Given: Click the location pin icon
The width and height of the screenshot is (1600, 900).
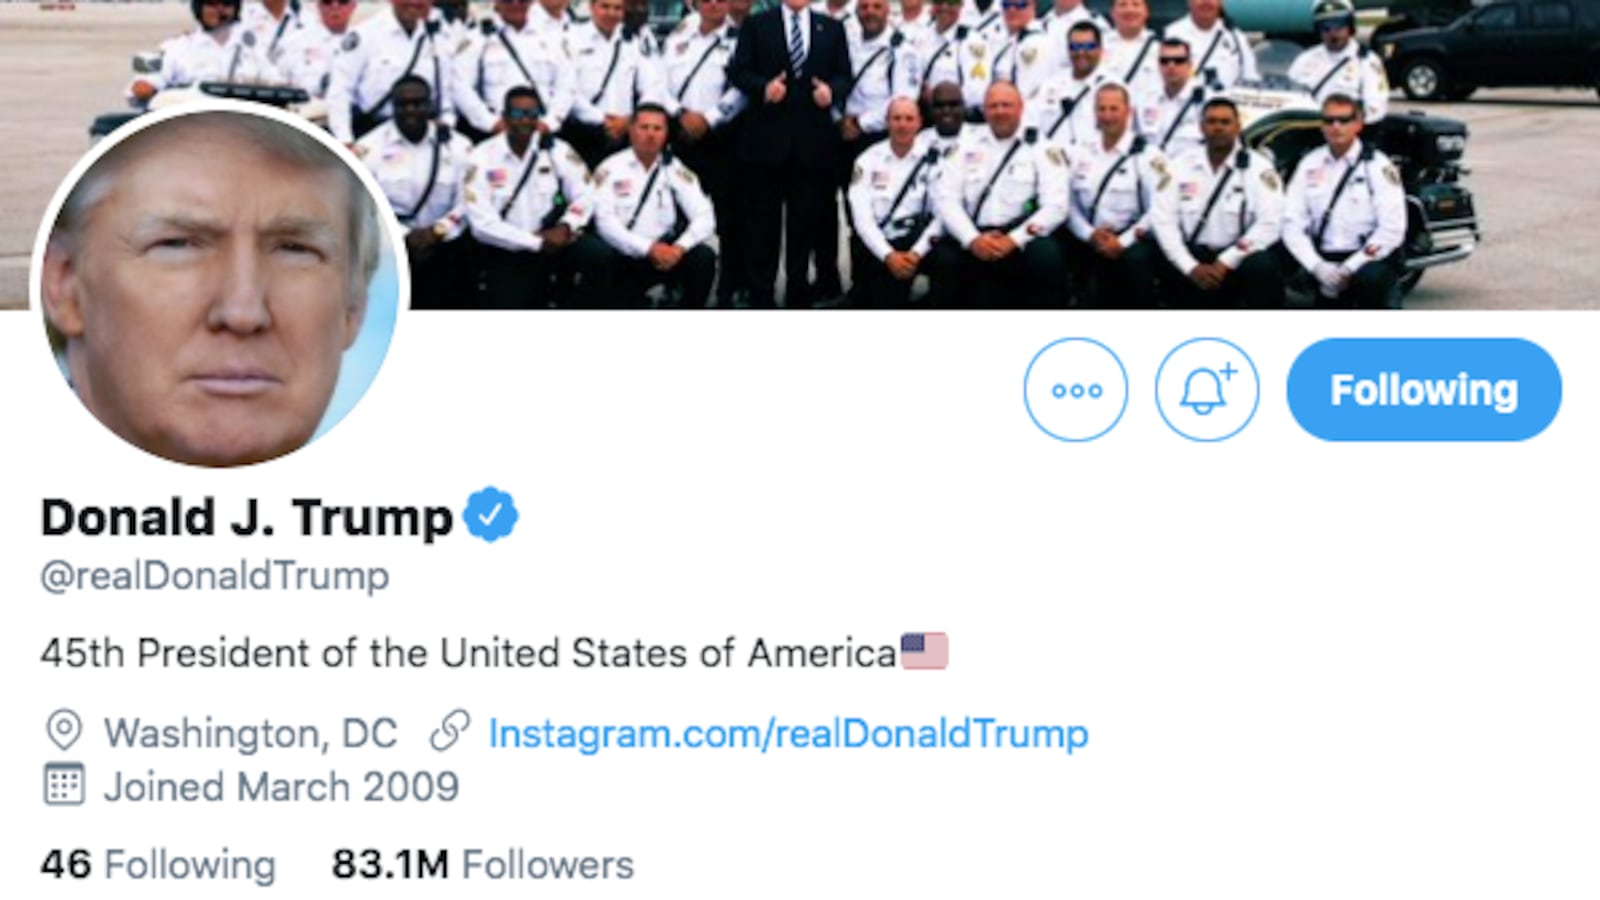Looking at the screenshot, I should coord(64,732).
